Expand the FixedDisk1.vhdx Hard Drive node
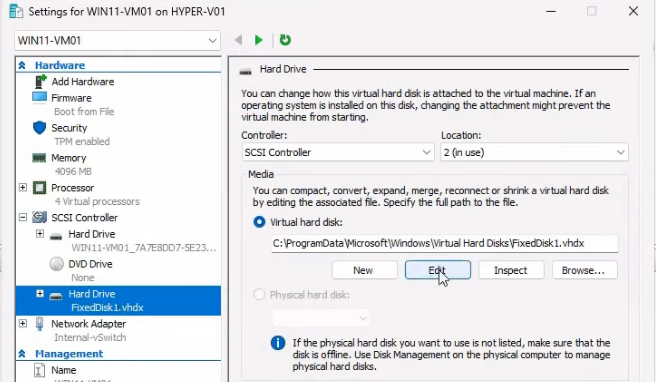 pyautogui.click(x=40, y=293)
